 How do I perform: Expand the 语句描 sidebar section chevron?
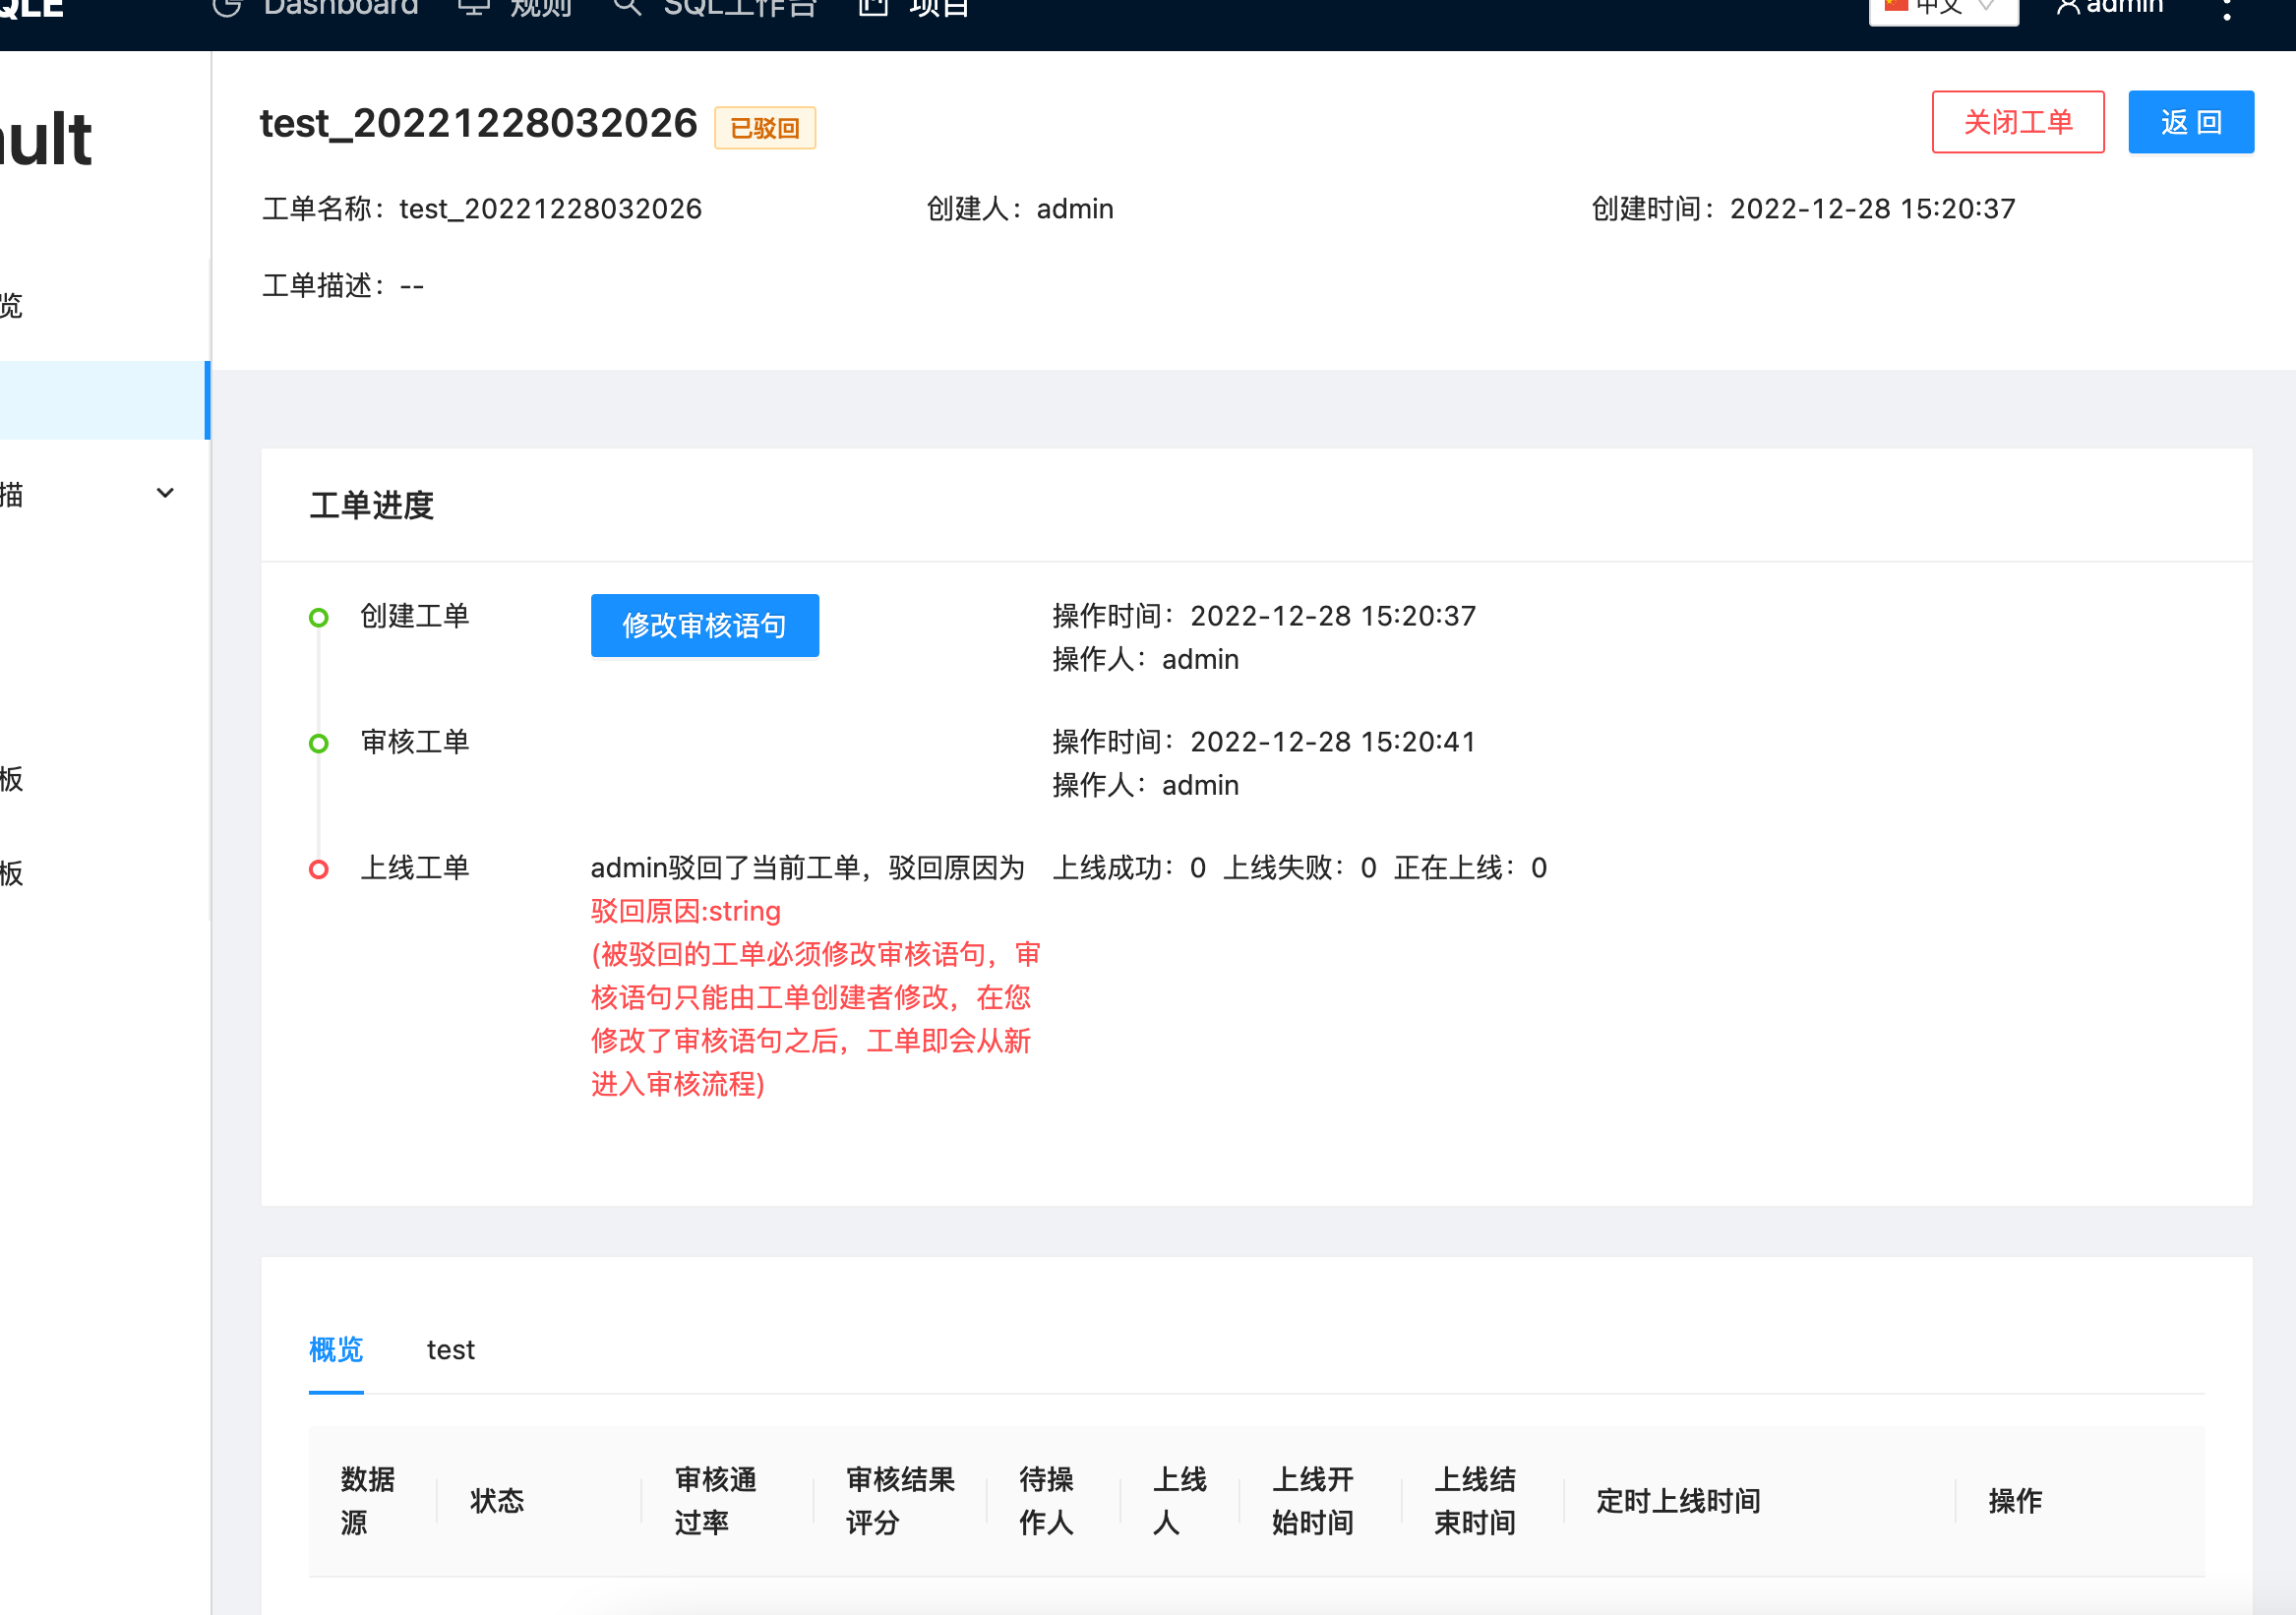point(164,493)
